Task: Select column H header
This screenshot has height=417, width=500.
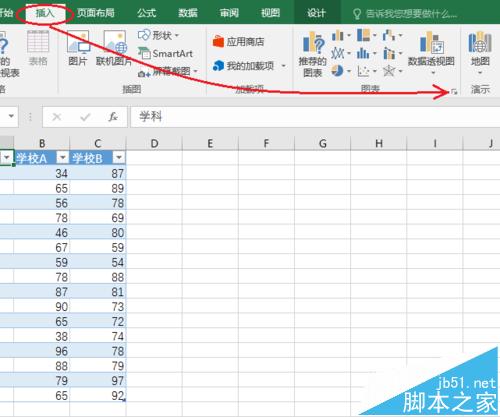Action: tap(378, 143)
